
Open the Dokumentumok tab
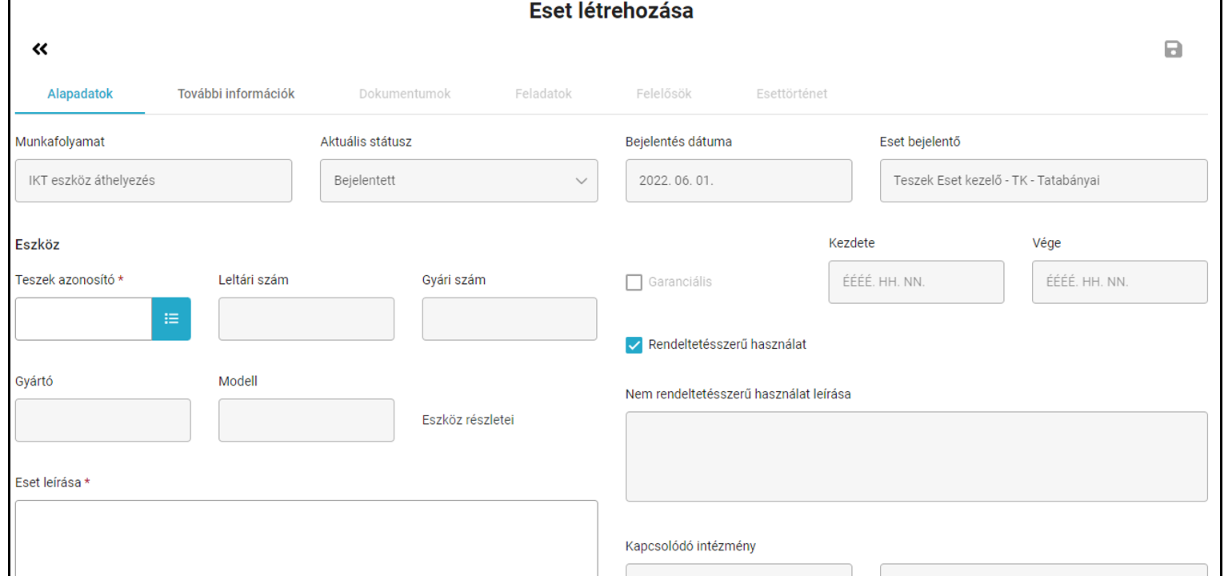point(405,94)
